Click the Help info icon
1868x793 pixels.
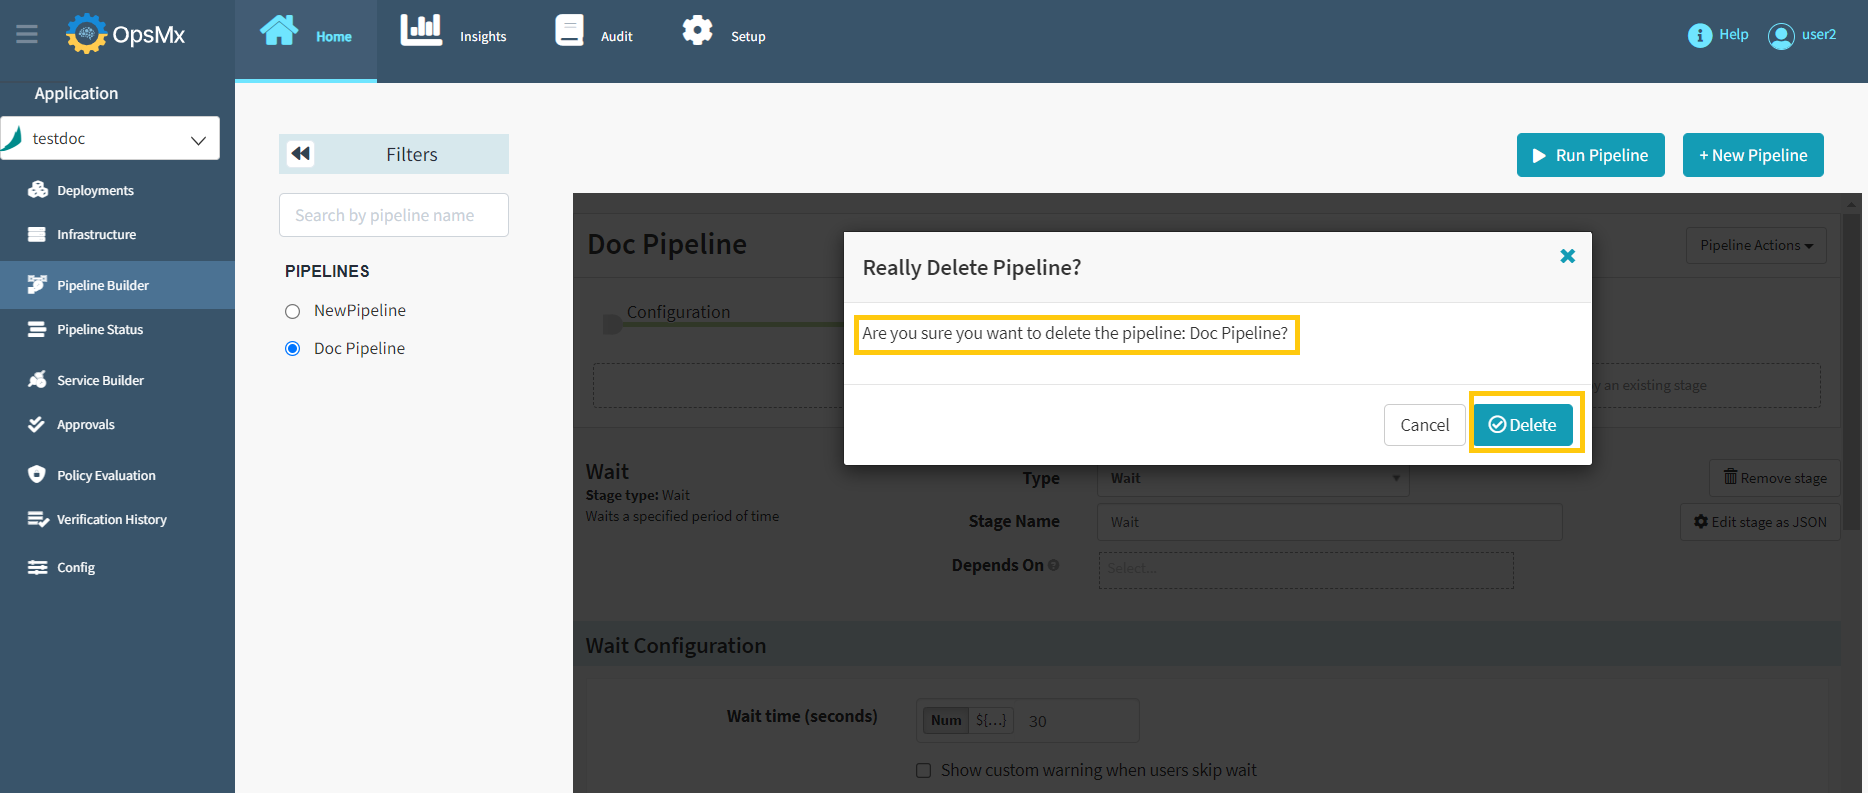pos(1699,35)
